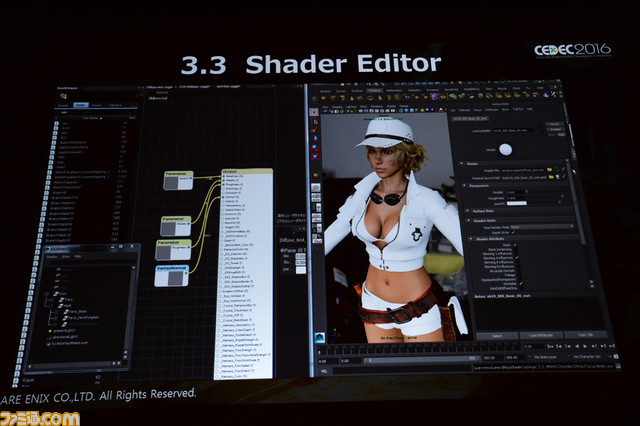Switch to the Rendering shelf tab
The width and height of the screenshot is (640, 426).
451,90
